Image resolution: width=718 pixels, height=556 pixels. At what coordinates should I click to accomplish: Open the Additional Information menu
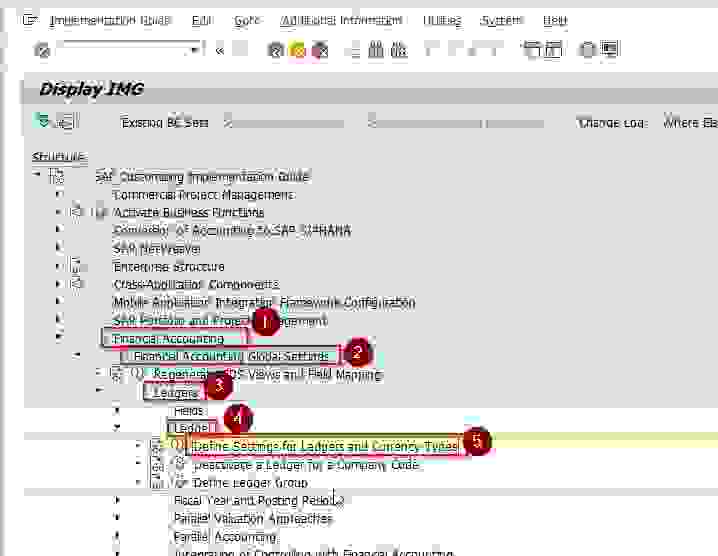341,20
